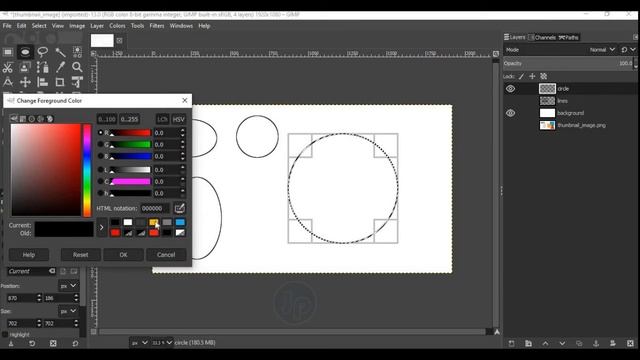Select the Color Picker eyedropper tool

(x=60, y=67)
